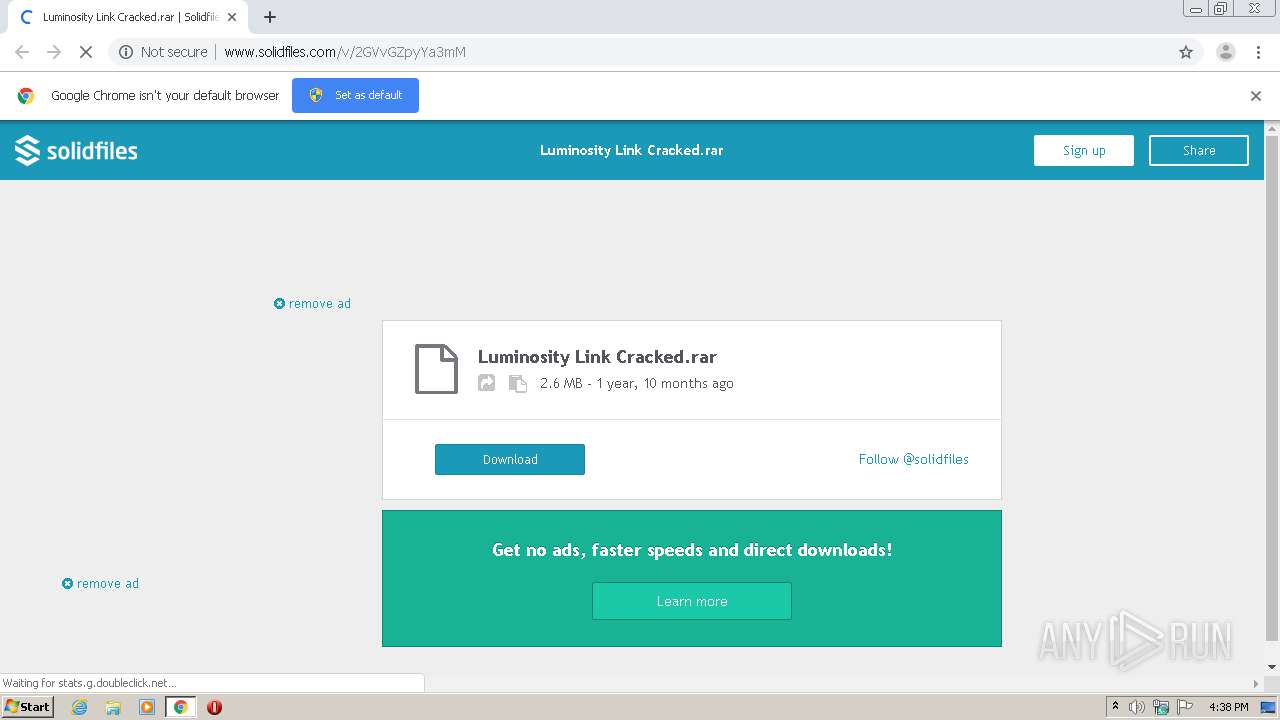Click the Share button in header

[1199, 150]
